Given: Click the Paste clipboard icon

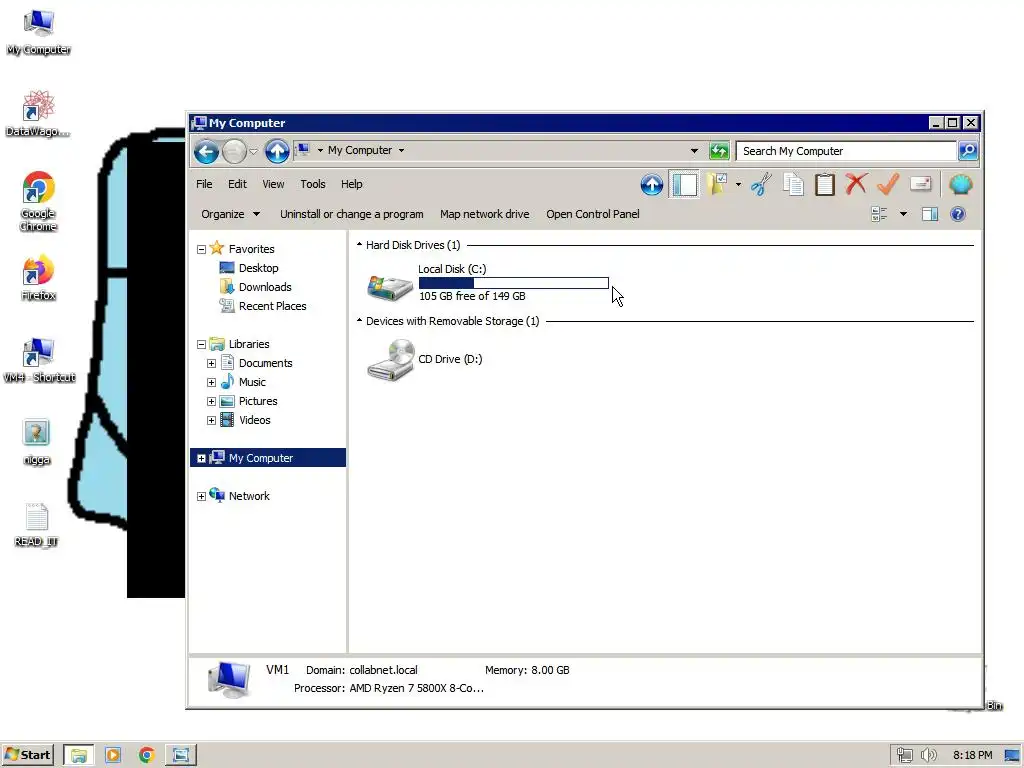Looking at the screenshot, I should [825, 185].
